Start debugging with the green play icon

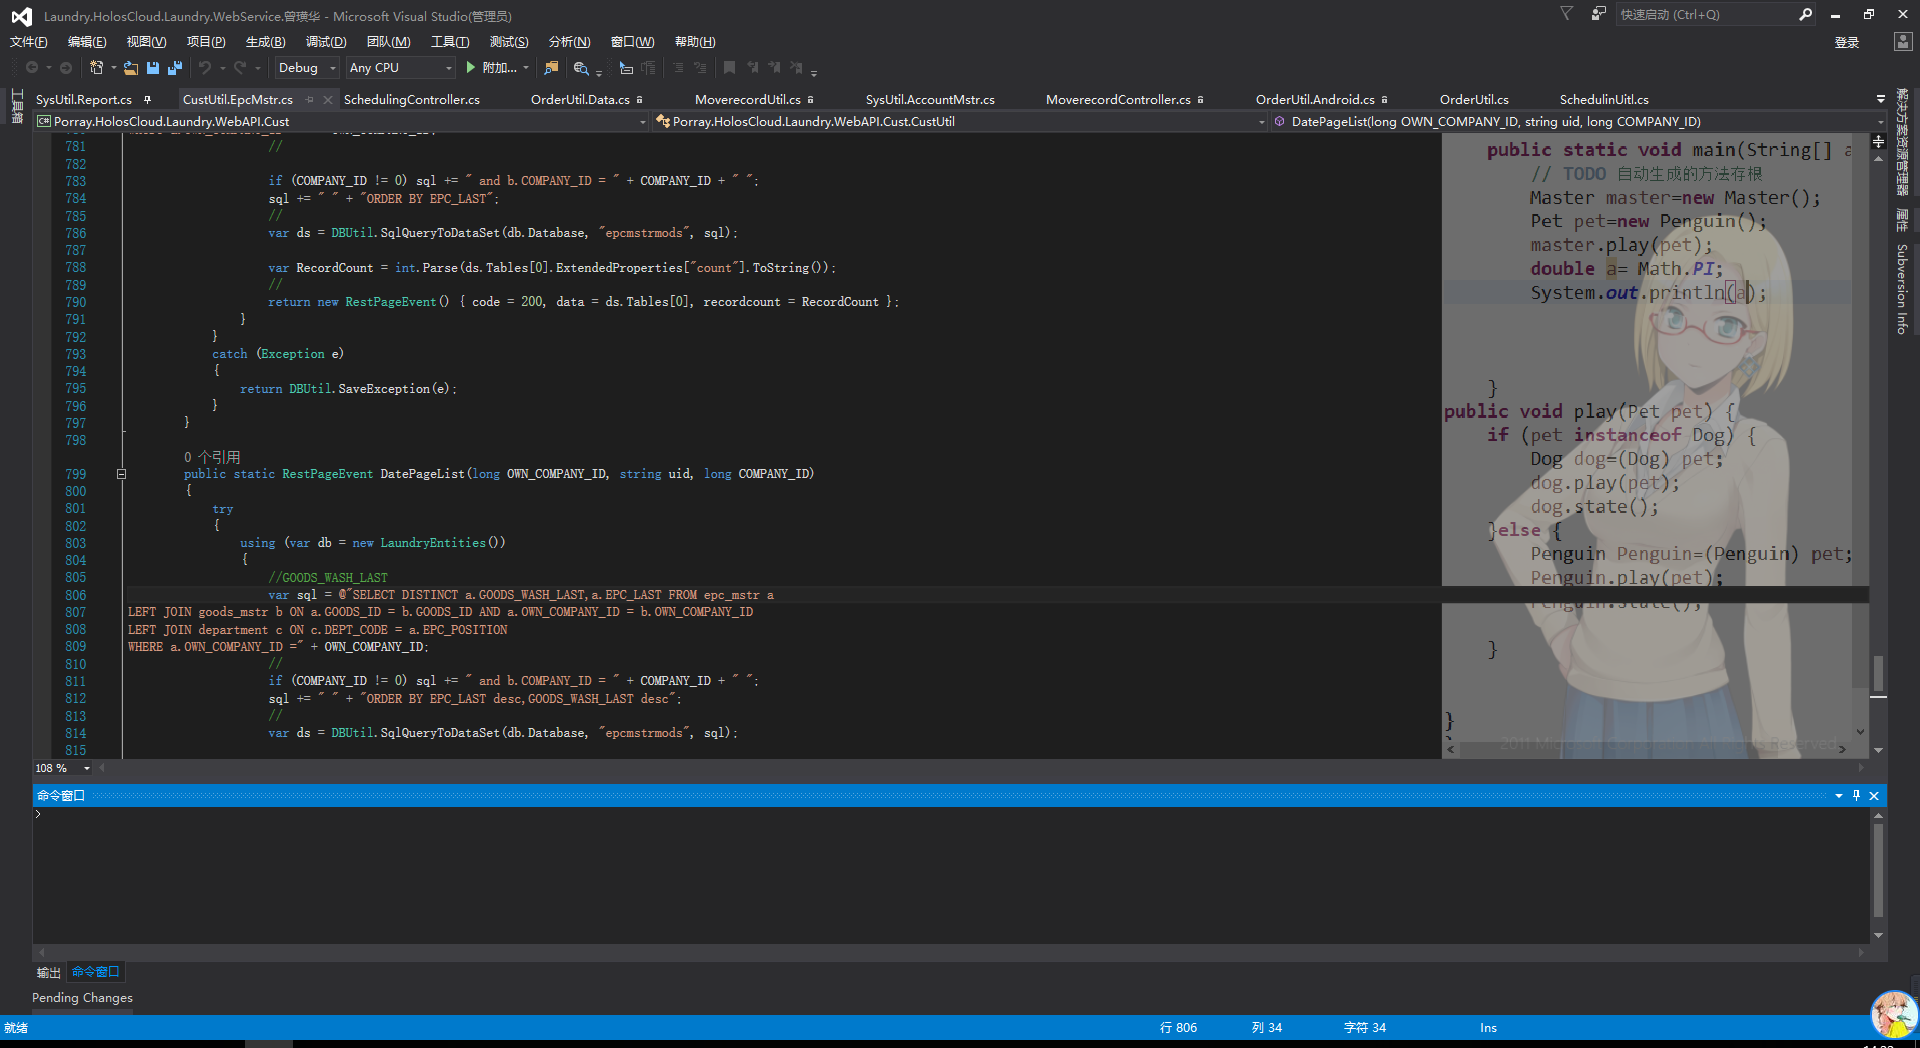pos(470,68)
